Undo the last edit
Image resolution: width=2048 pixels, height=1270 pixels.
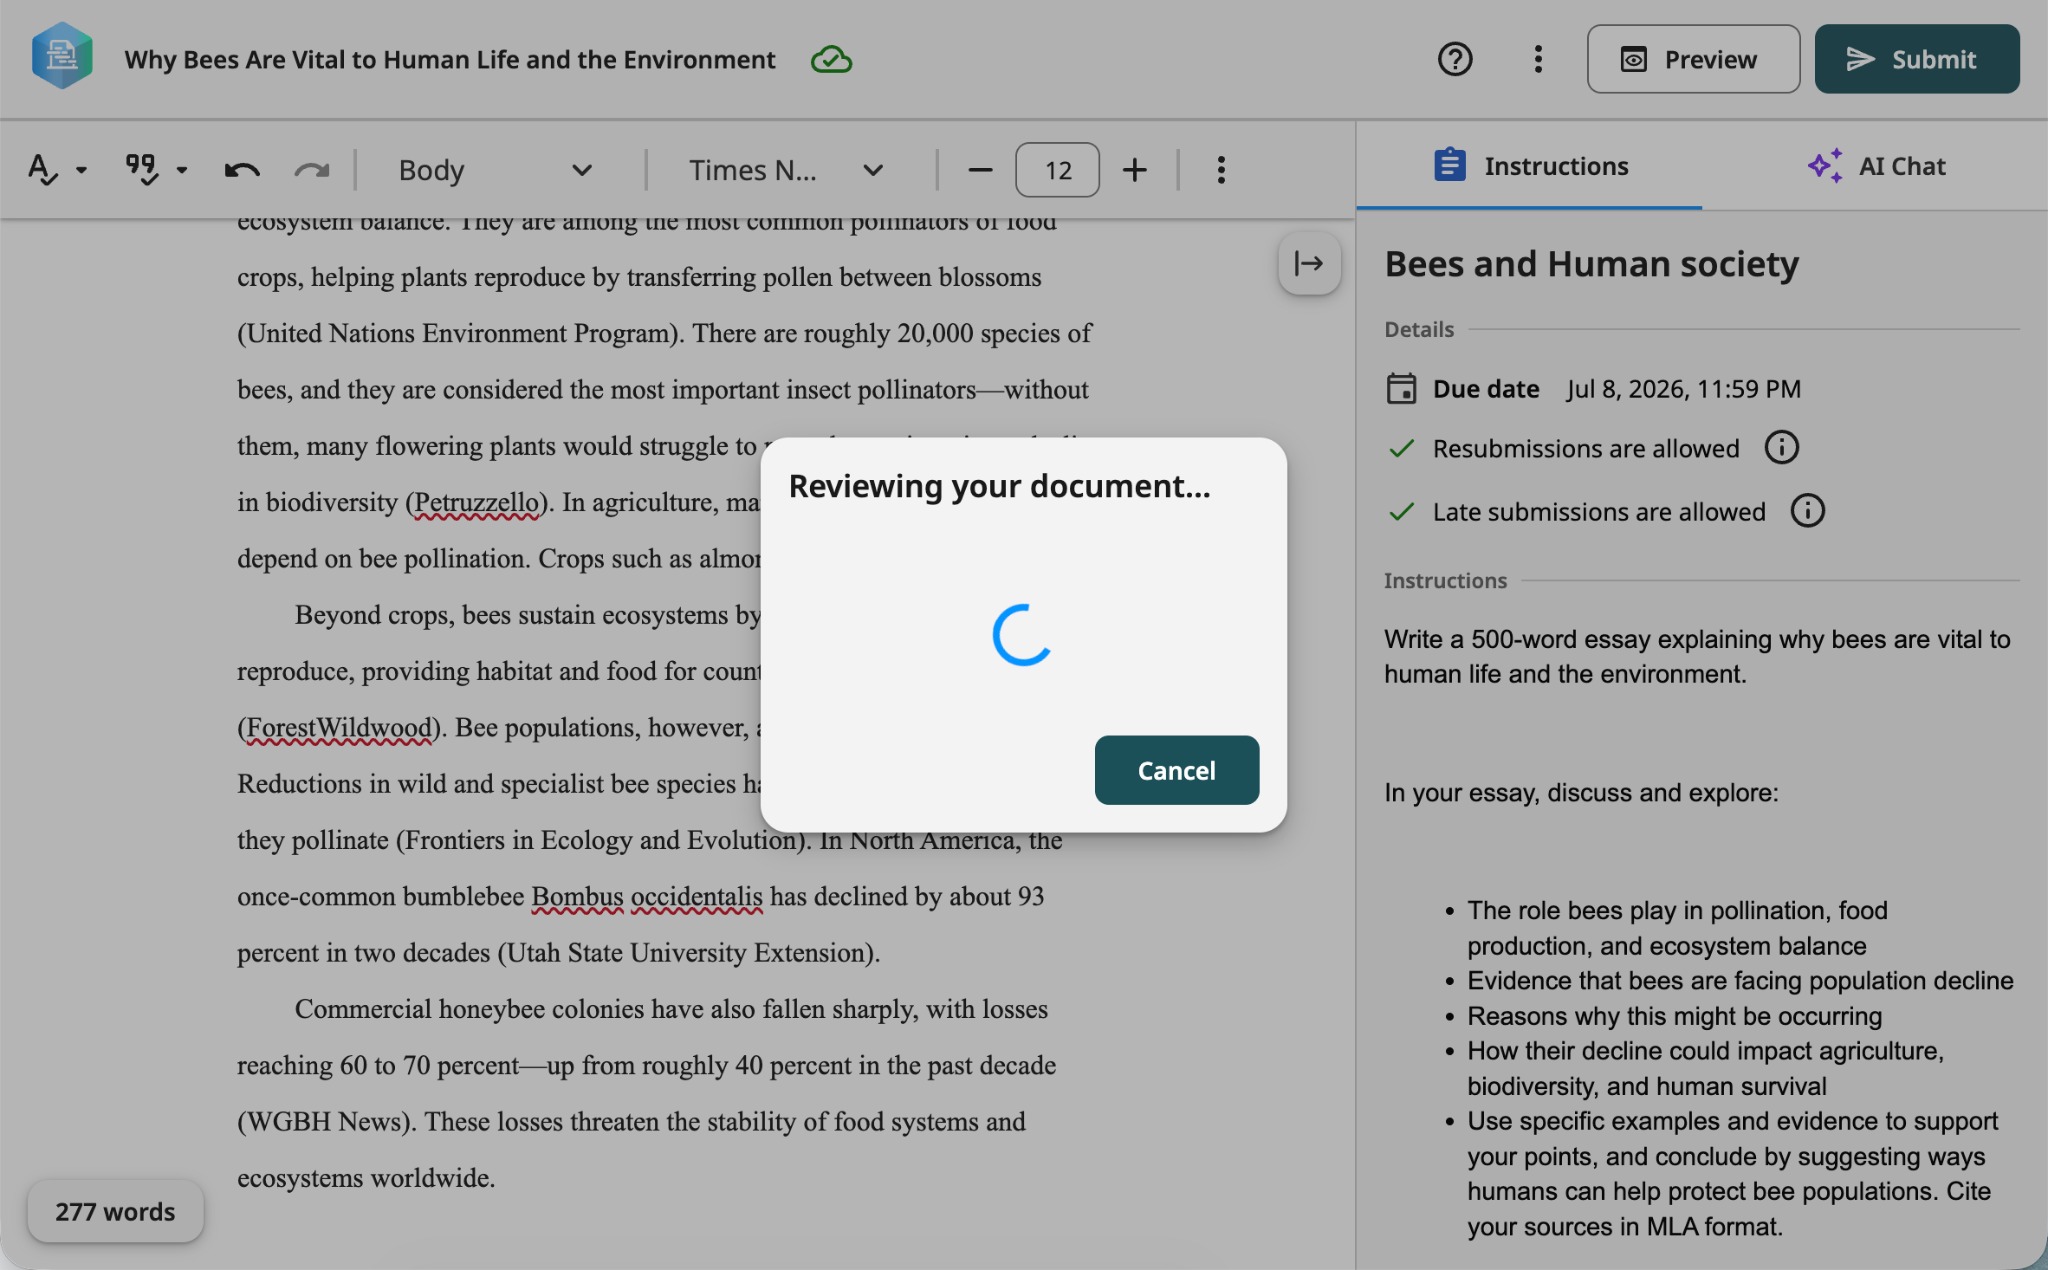pyautogui.click(x=242, y=170)
